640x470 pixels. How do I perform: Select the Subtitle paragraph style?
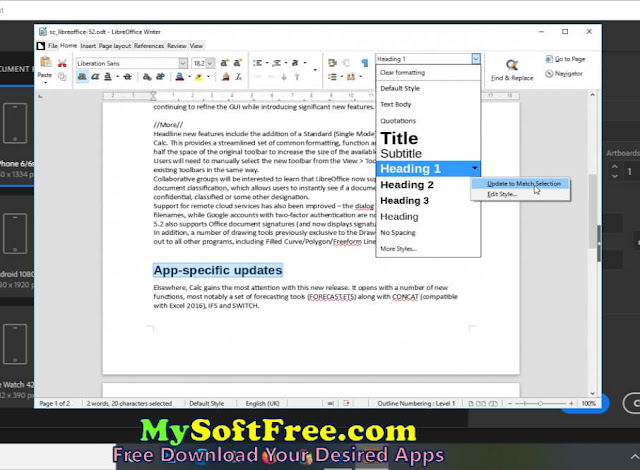click(428, 154)
